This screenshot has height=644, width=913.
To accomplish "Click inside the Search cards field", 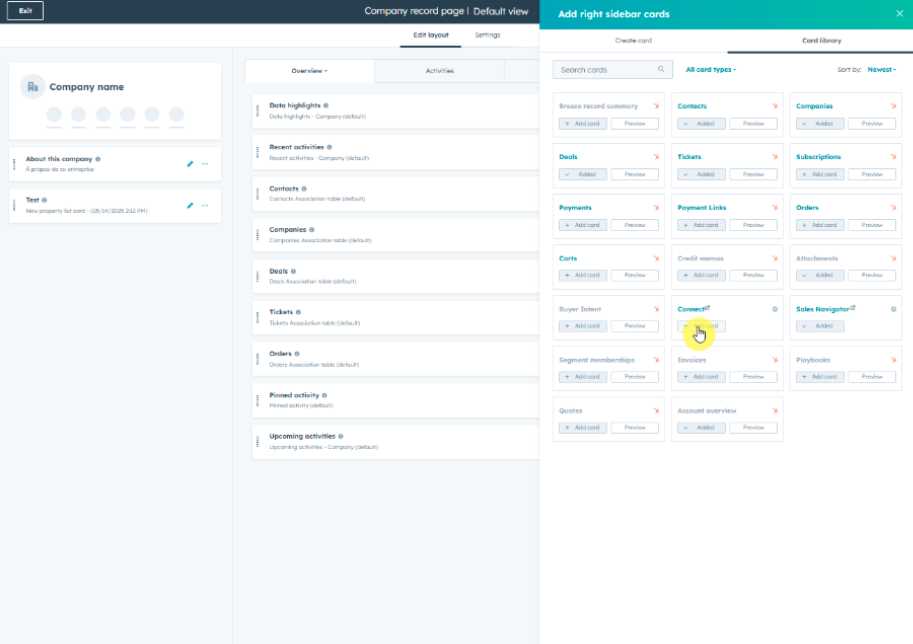I will coord(600,69).
